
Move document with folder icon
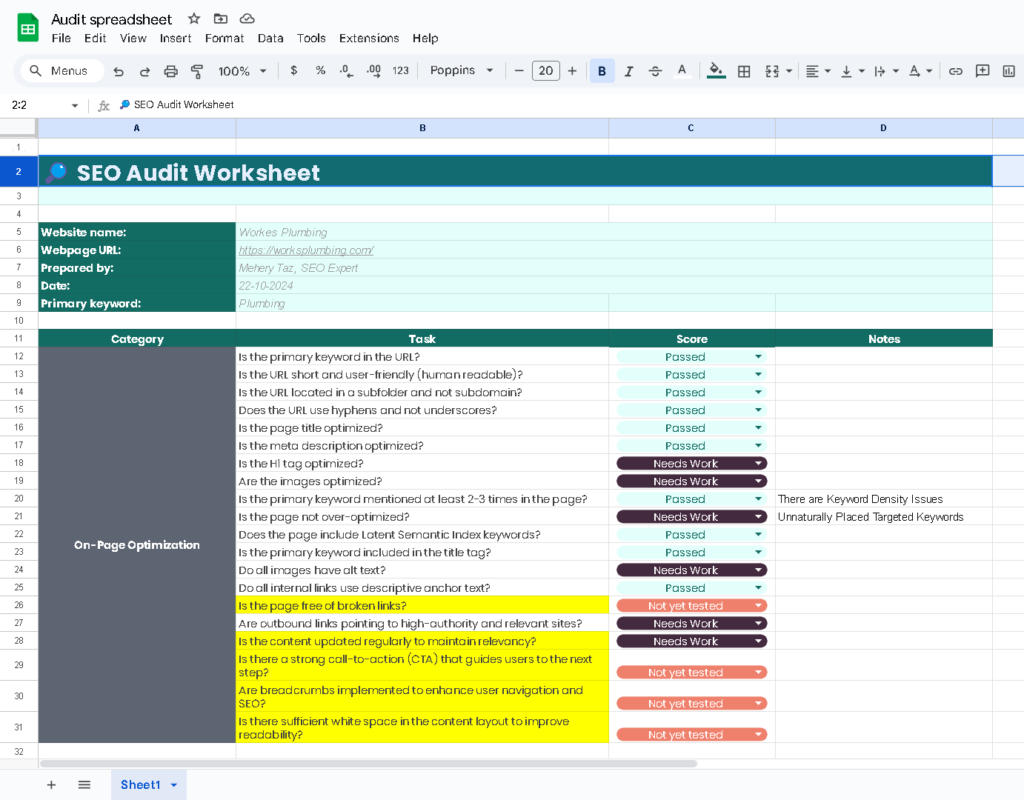coord(221,18)
